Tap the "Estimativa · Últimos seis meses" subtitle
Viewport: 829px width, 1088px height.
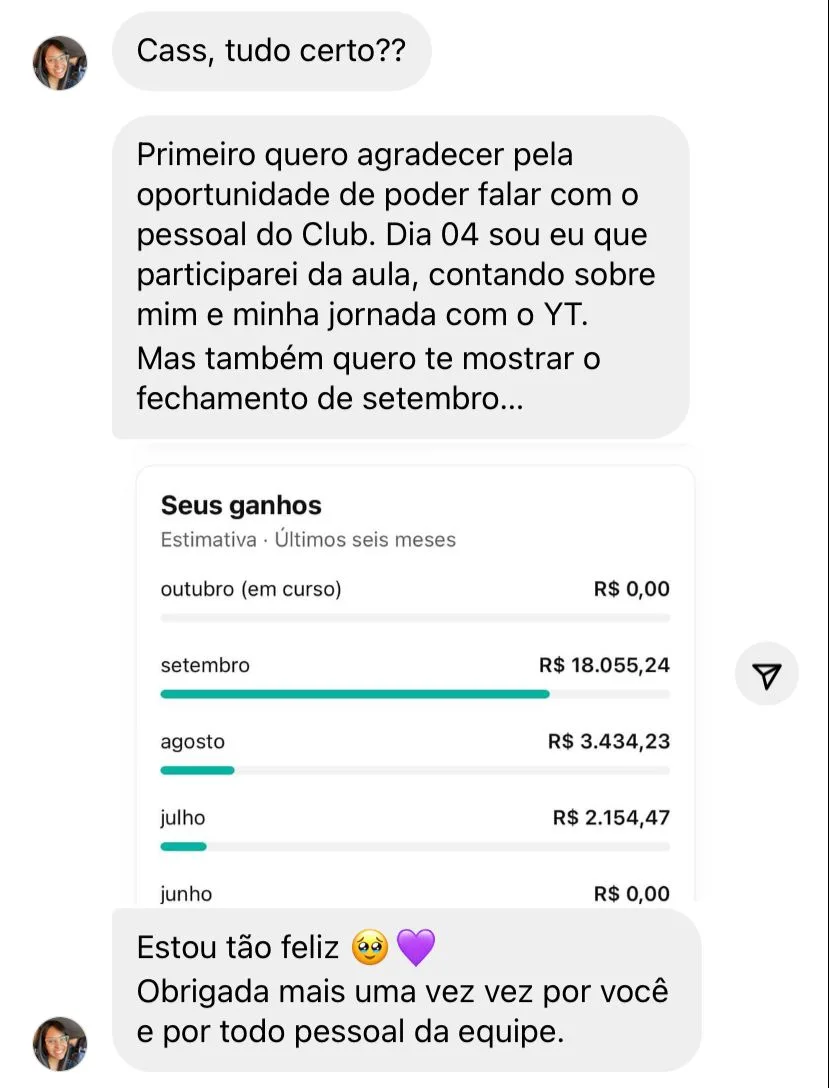coord(308,540)
